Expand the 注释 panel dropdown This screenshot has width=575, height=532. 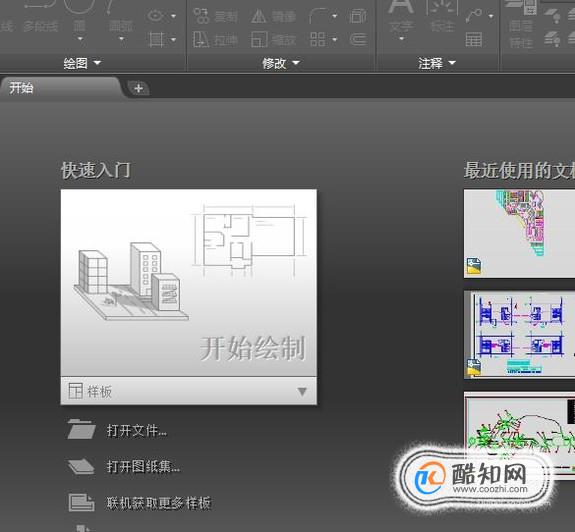coord(437,63)
